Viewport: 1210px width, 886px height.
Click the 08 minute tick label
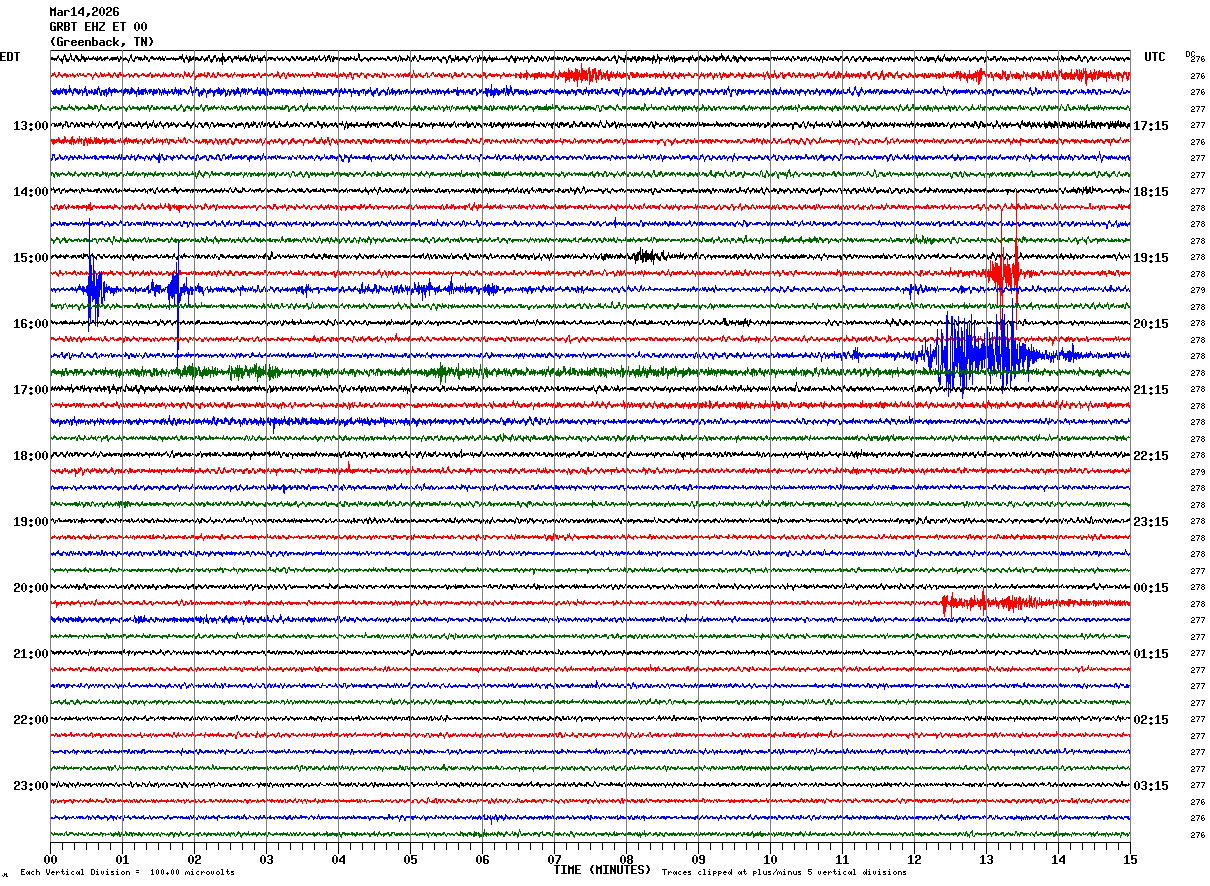(626, 859)
